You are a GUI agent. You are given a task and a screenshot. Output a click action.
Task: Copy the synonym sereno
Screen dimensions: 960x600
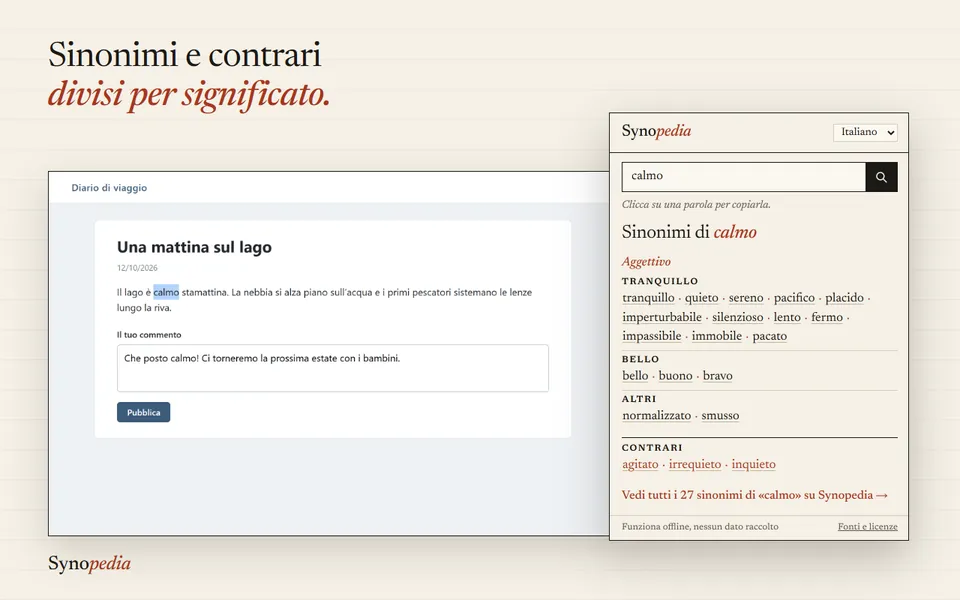(746, 298)
